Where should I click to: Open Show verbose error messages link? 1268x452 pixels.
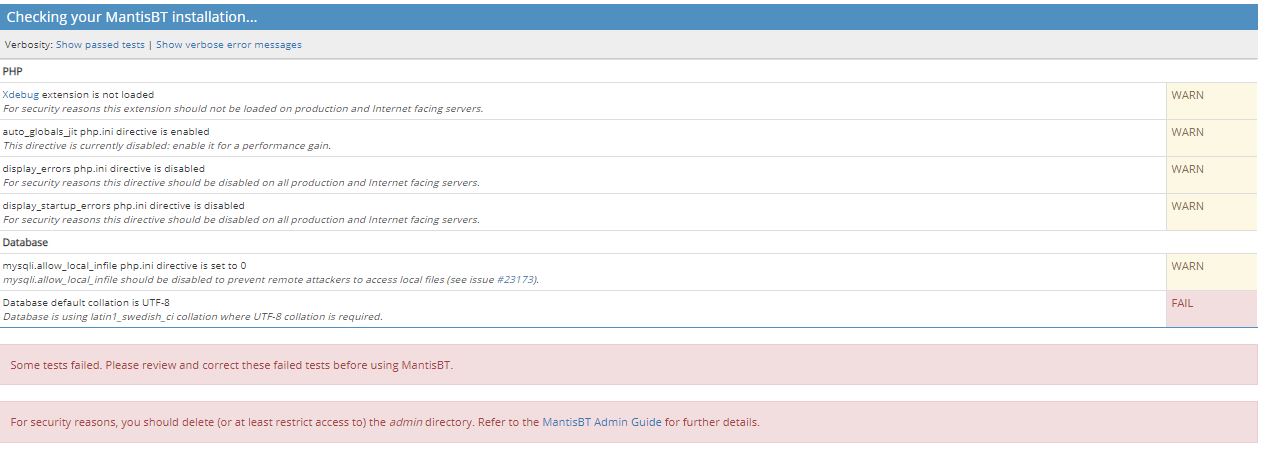coord(228,45)
